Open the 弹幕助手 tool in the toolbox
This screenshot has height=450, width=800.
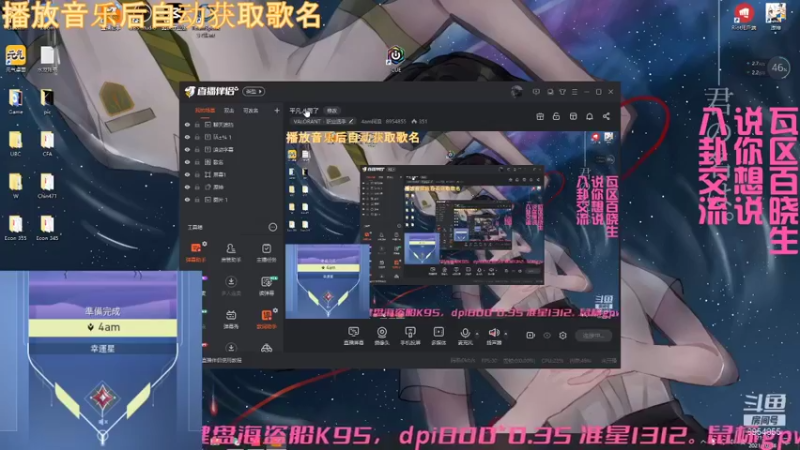point(196,252)
